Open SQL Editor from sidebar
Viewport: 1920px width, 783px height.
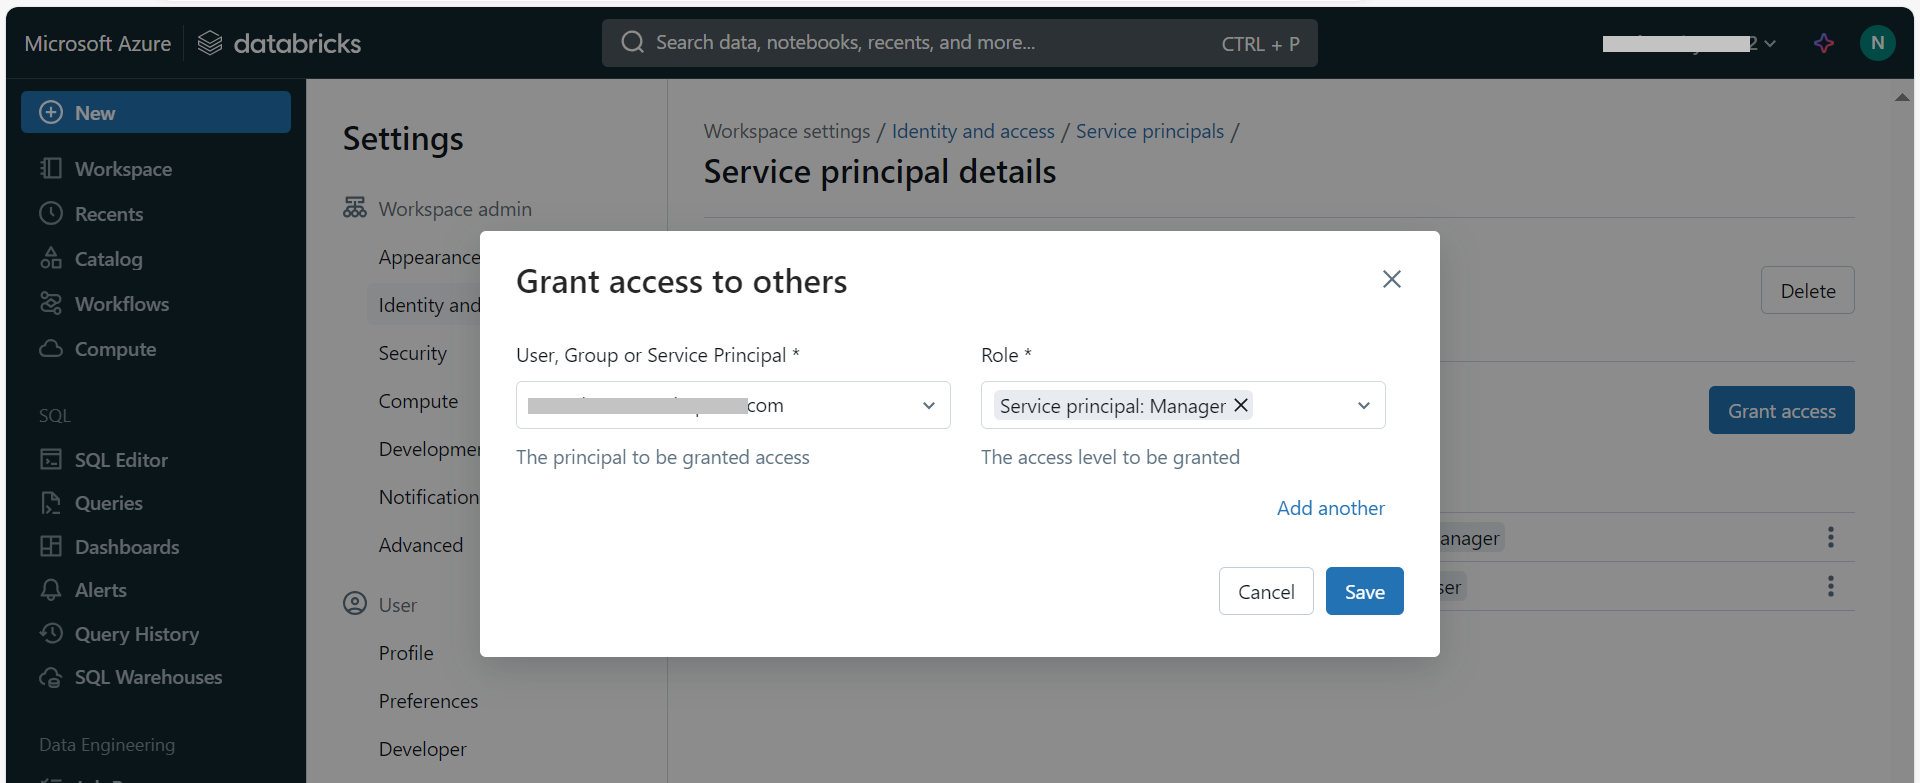click(120, 460)
